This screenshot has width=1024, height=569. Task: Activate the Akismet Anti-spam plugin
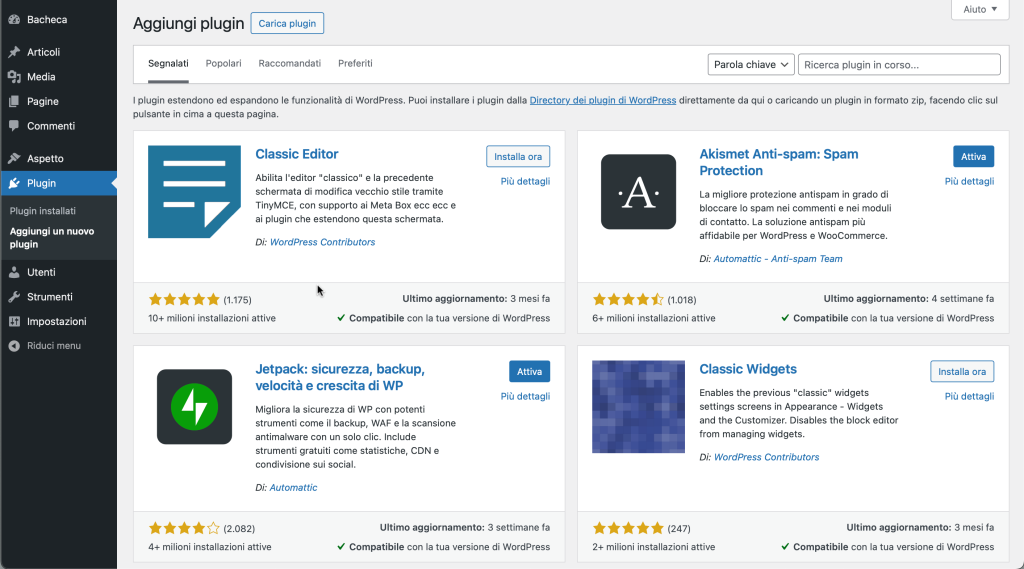coord(973,157)
